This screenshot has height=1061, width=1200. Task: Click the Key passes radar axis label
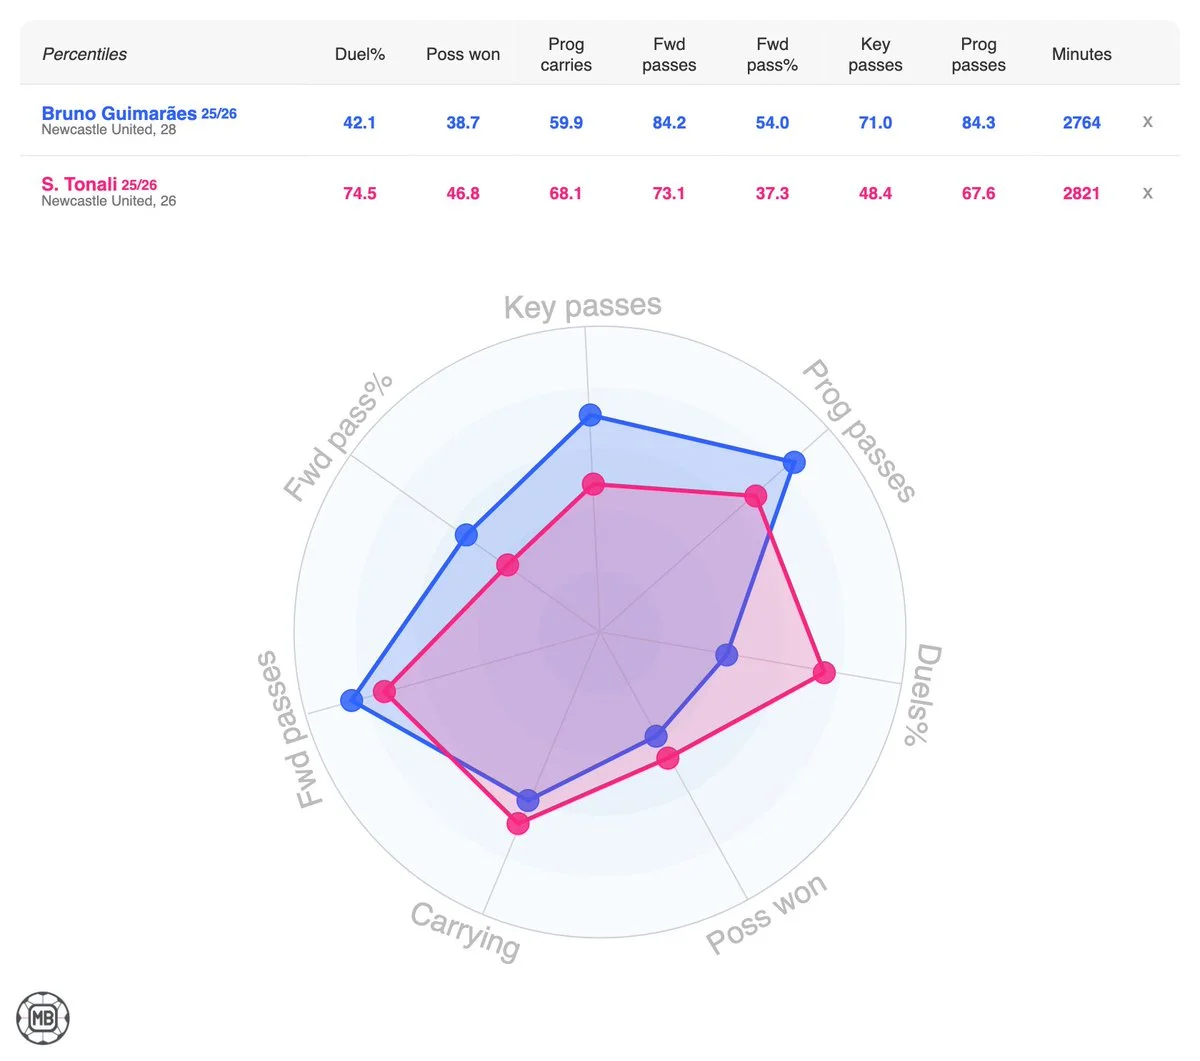[x=583, y=306]
